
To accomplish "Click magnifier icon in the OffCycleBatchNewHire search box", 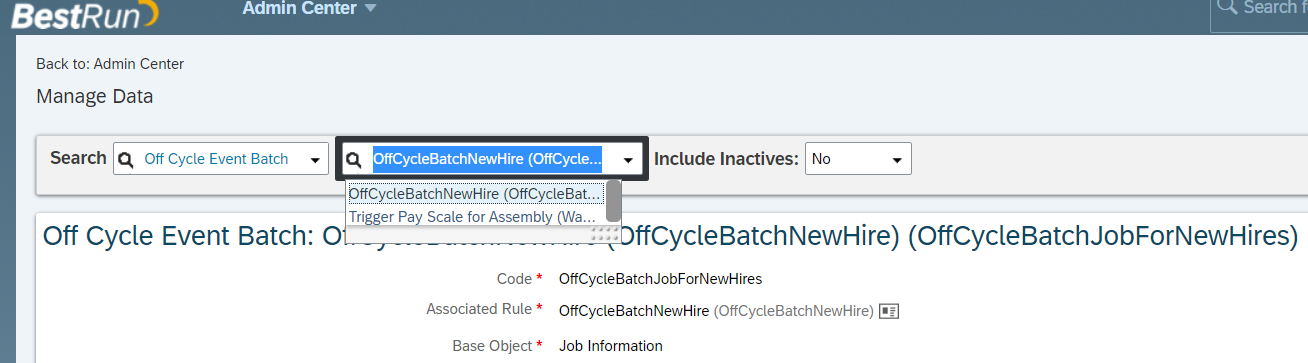I will click(353, 159).
